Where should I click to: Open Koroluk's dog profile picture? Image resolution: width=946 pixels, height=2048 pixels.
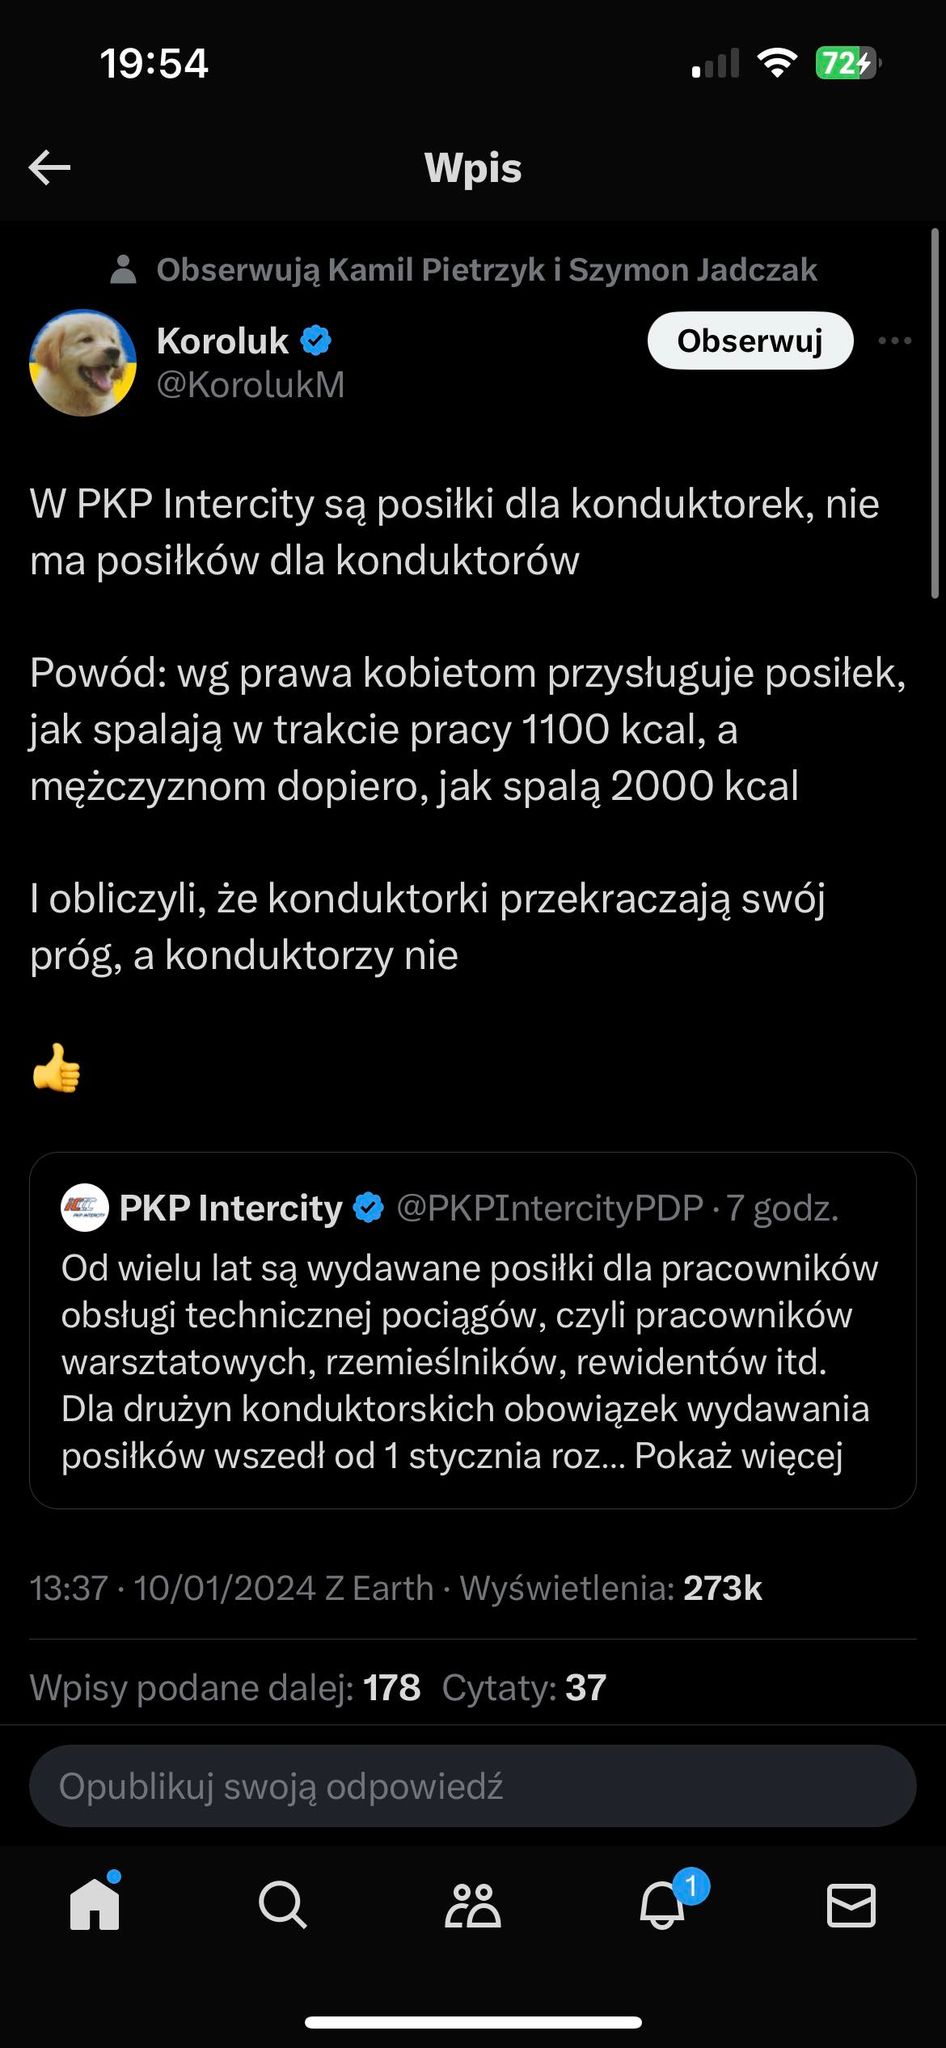(83, 362)
